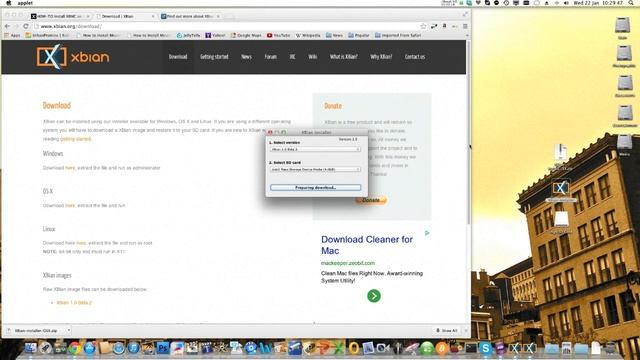The height and width of the screenshot is (360, 640).
Task: Open the Trash in the Dock
Action: [x=611, y=348]
